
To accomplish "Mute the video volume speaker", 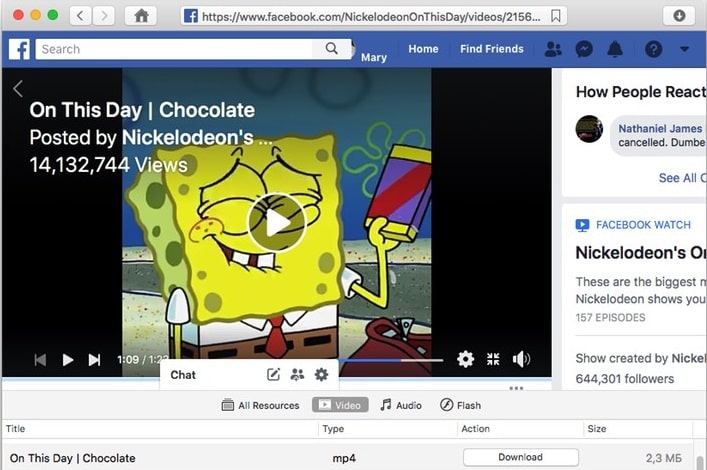I will [521, 359].
